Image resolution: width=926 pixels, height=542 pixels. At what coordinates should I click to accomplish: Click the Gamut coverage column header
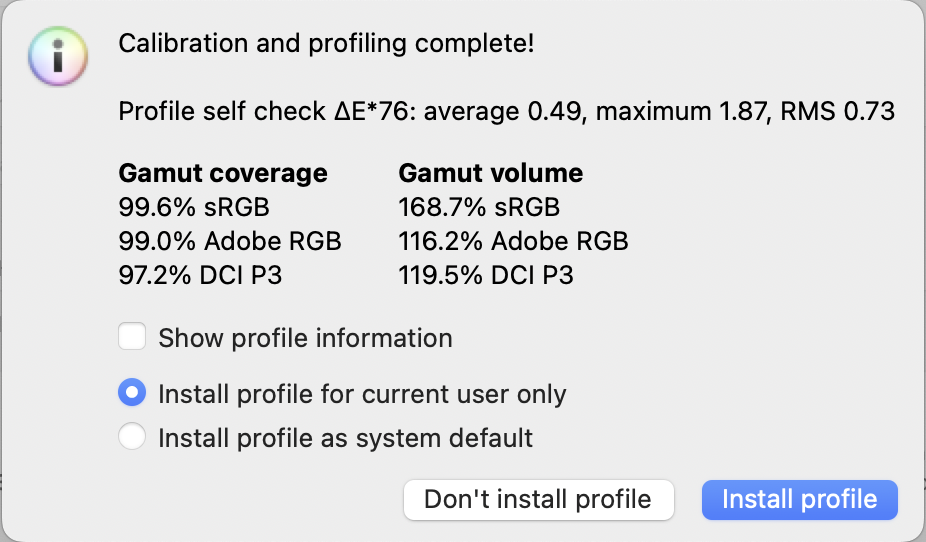[x=223, y=173]
